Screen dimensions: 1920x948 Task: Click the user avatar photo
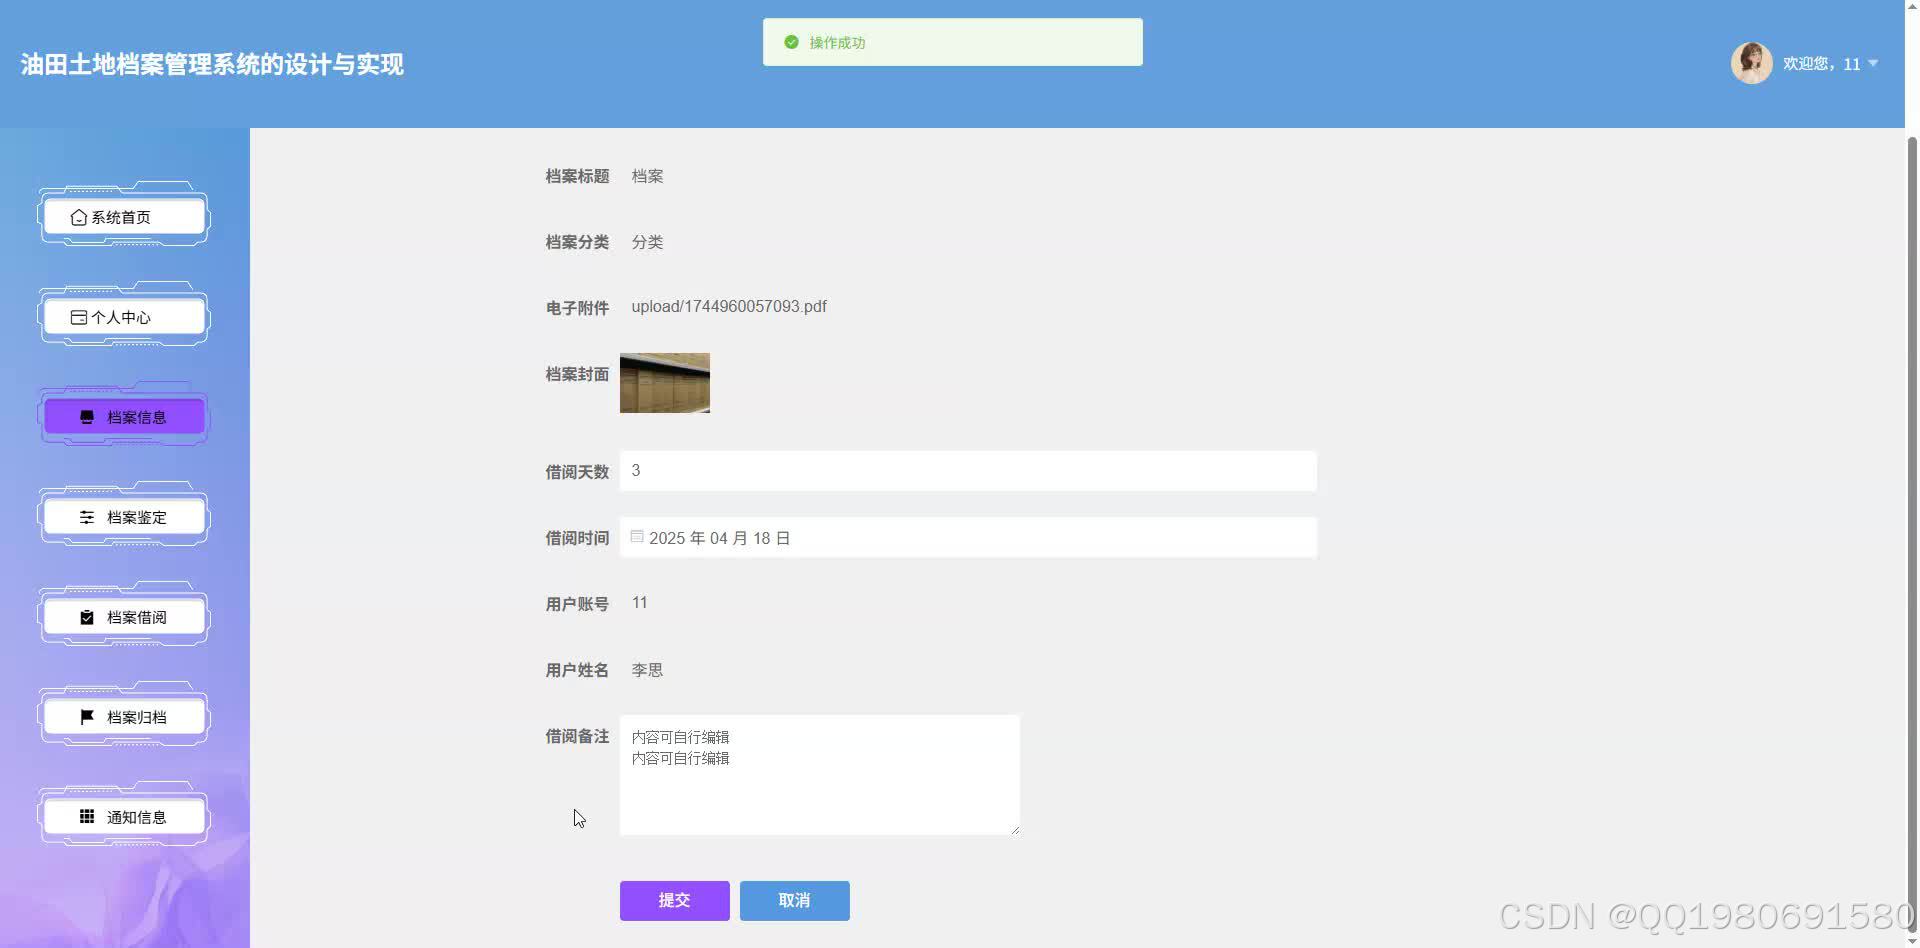(1752, 63)
